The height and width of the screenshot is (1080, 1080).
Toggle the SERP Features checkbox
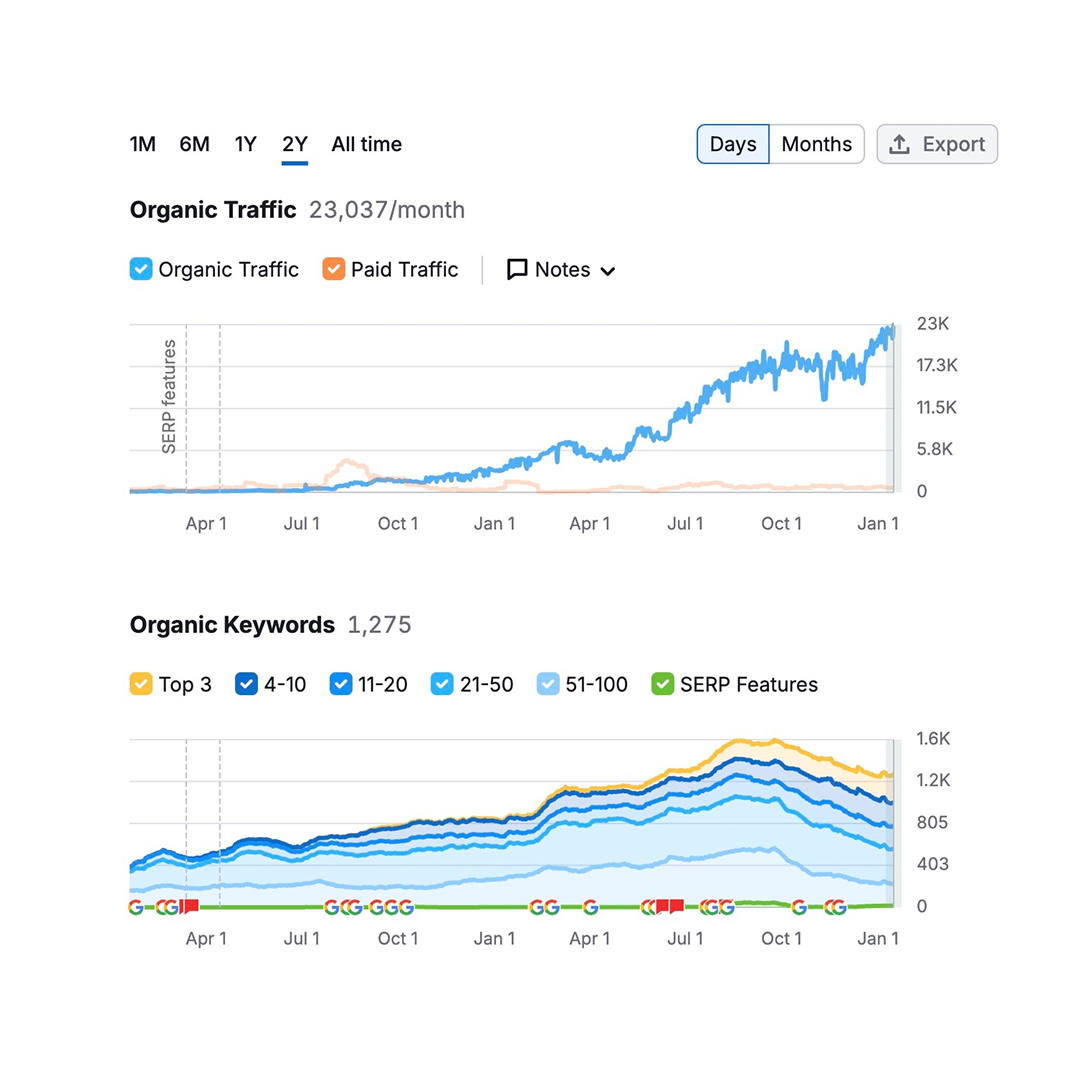662,684
